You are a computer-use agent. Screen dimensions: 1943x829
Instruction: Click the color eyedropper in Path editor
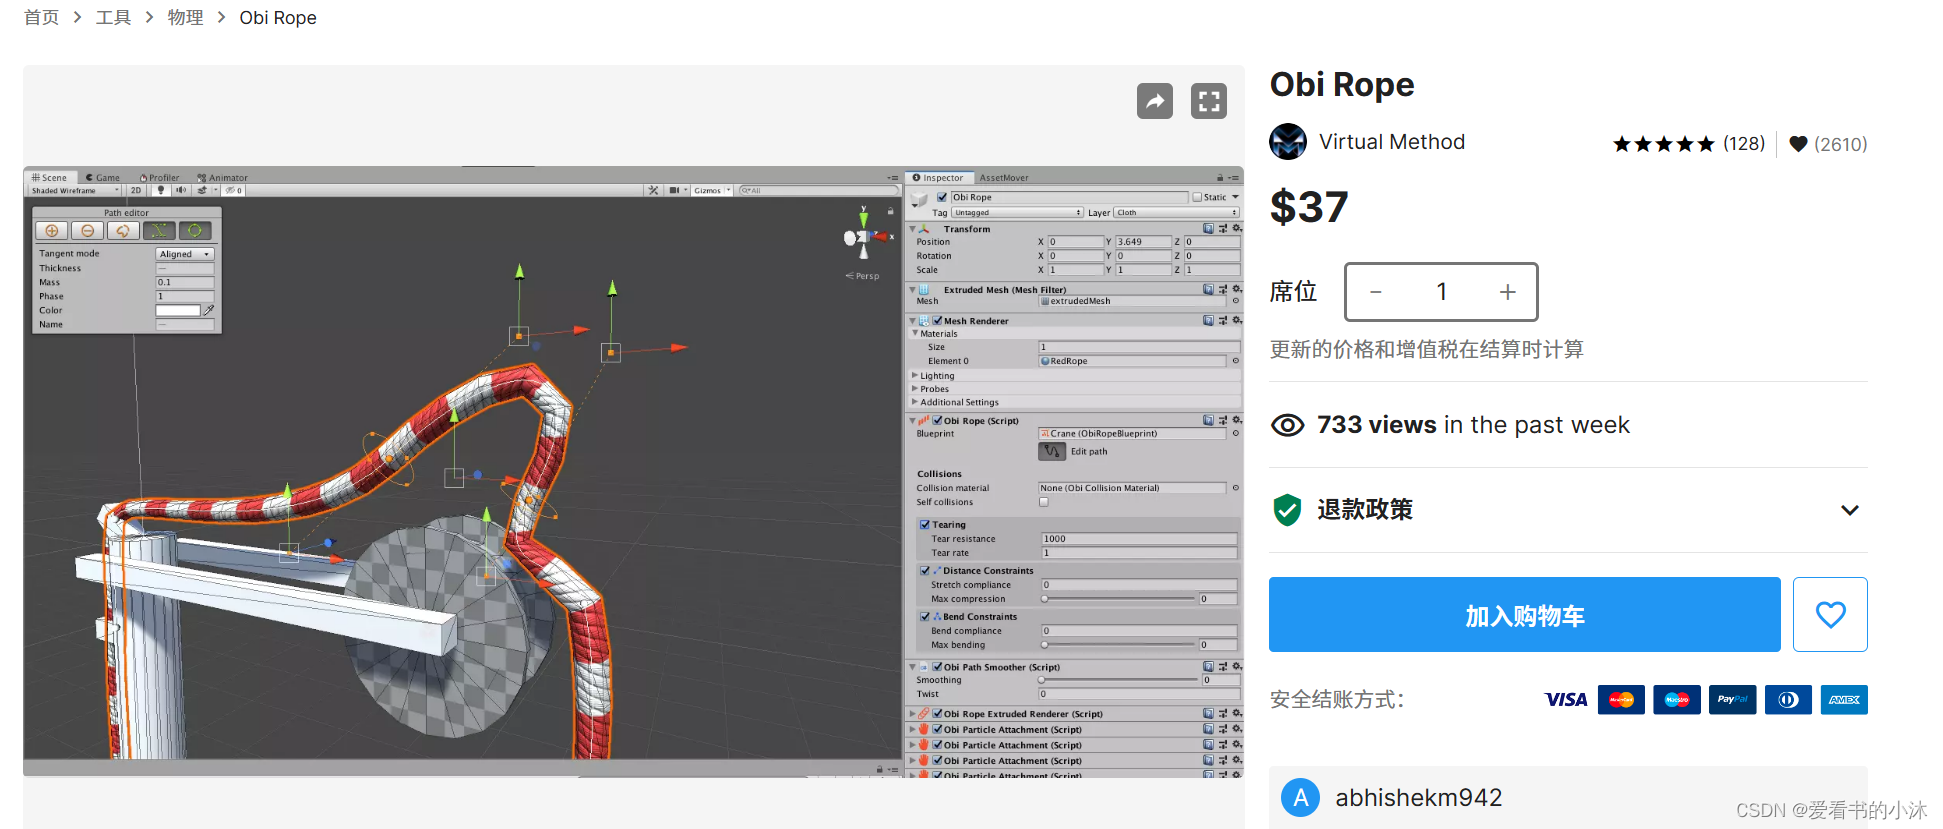pos(209,311)
